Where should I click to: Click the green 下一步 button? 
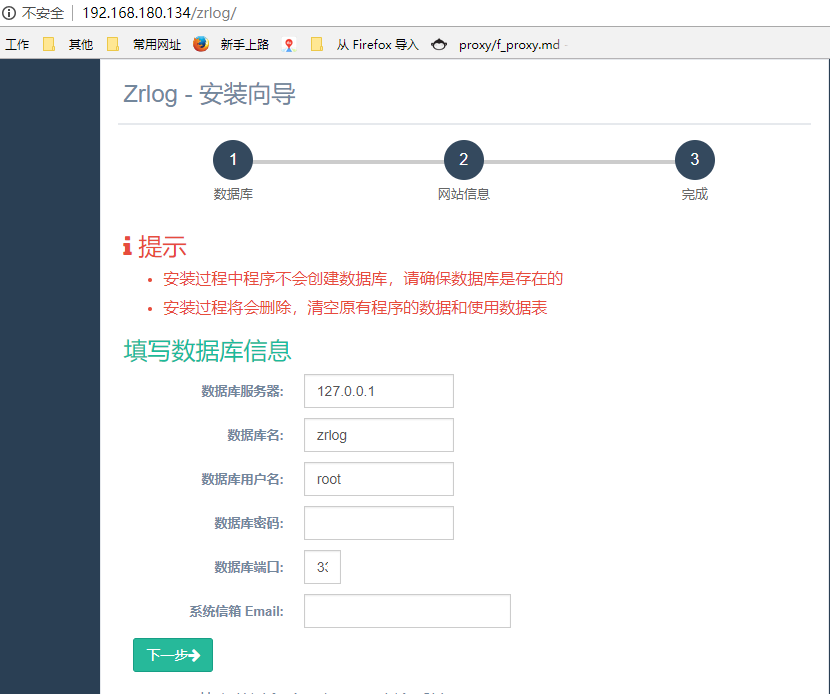coord(173,655)
